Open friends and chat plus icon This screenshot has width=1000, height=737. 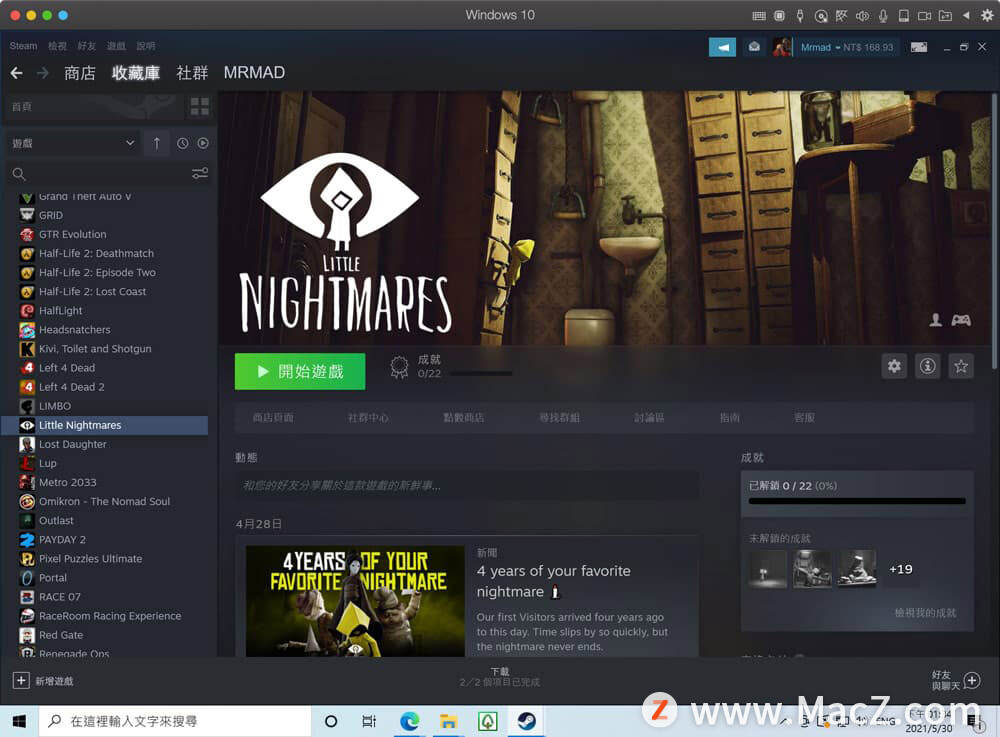click(x=972, y=680)
